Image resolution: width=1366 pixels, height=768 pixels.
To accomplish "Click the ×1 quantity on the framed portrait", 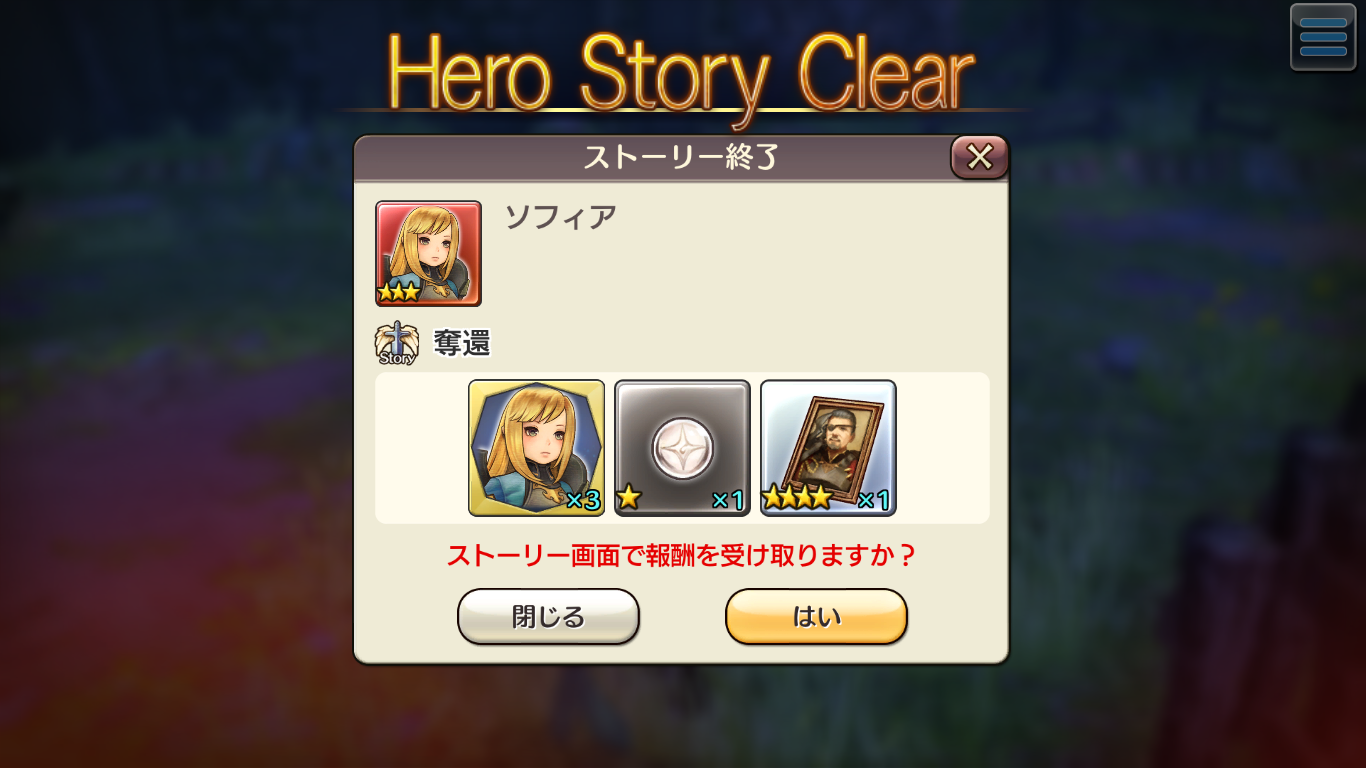I will (874, 500).
